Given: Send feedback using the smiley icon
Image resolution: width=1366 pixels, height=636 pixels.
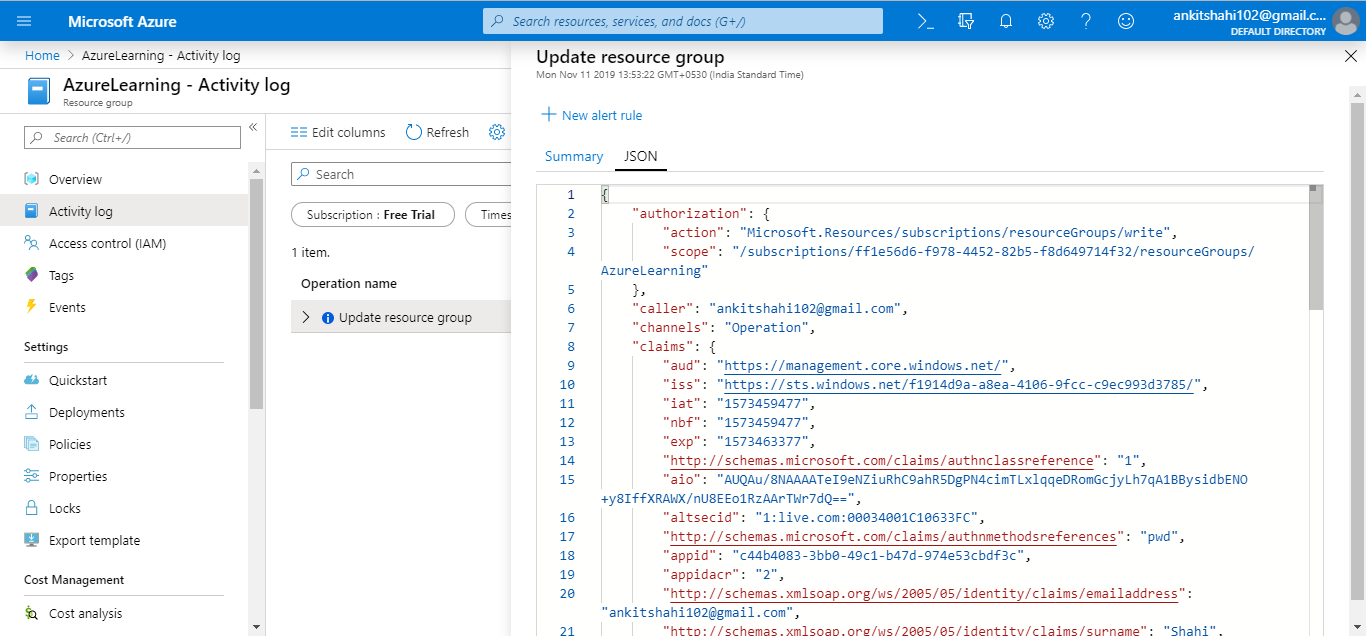Looking at the screenshot, I should [1126, 20].
